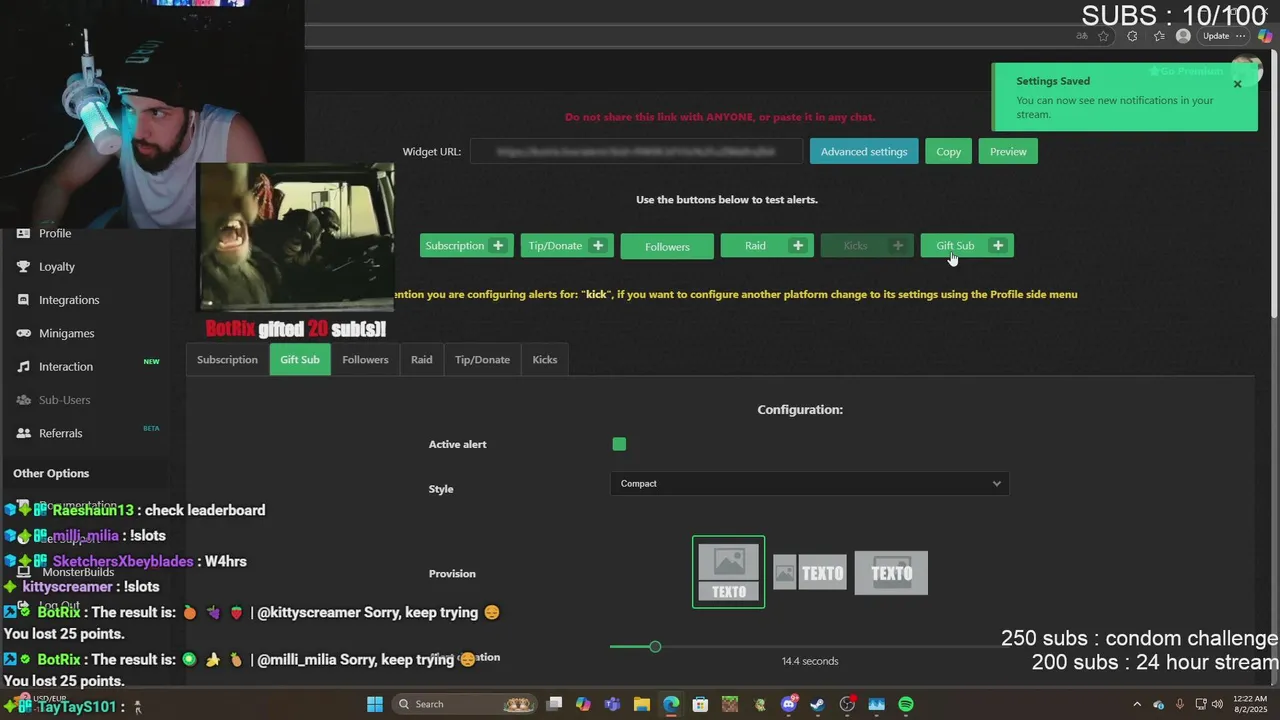Switch to the Followers alert tab
The height and width of the screenshot is (720, 1280).
pyautogui.click(x=365, y=360)
